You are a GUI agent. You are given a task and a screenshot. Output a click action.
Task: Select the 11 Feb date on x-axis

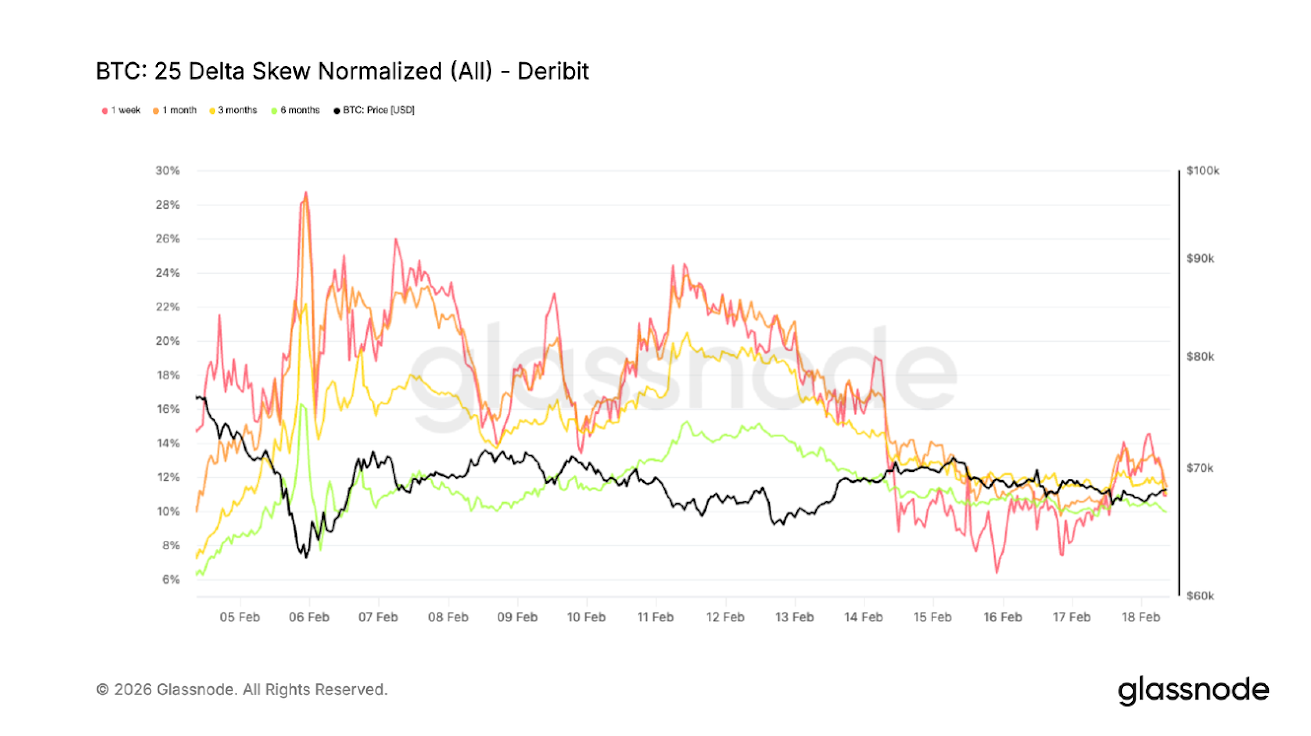tap(656, 617)
